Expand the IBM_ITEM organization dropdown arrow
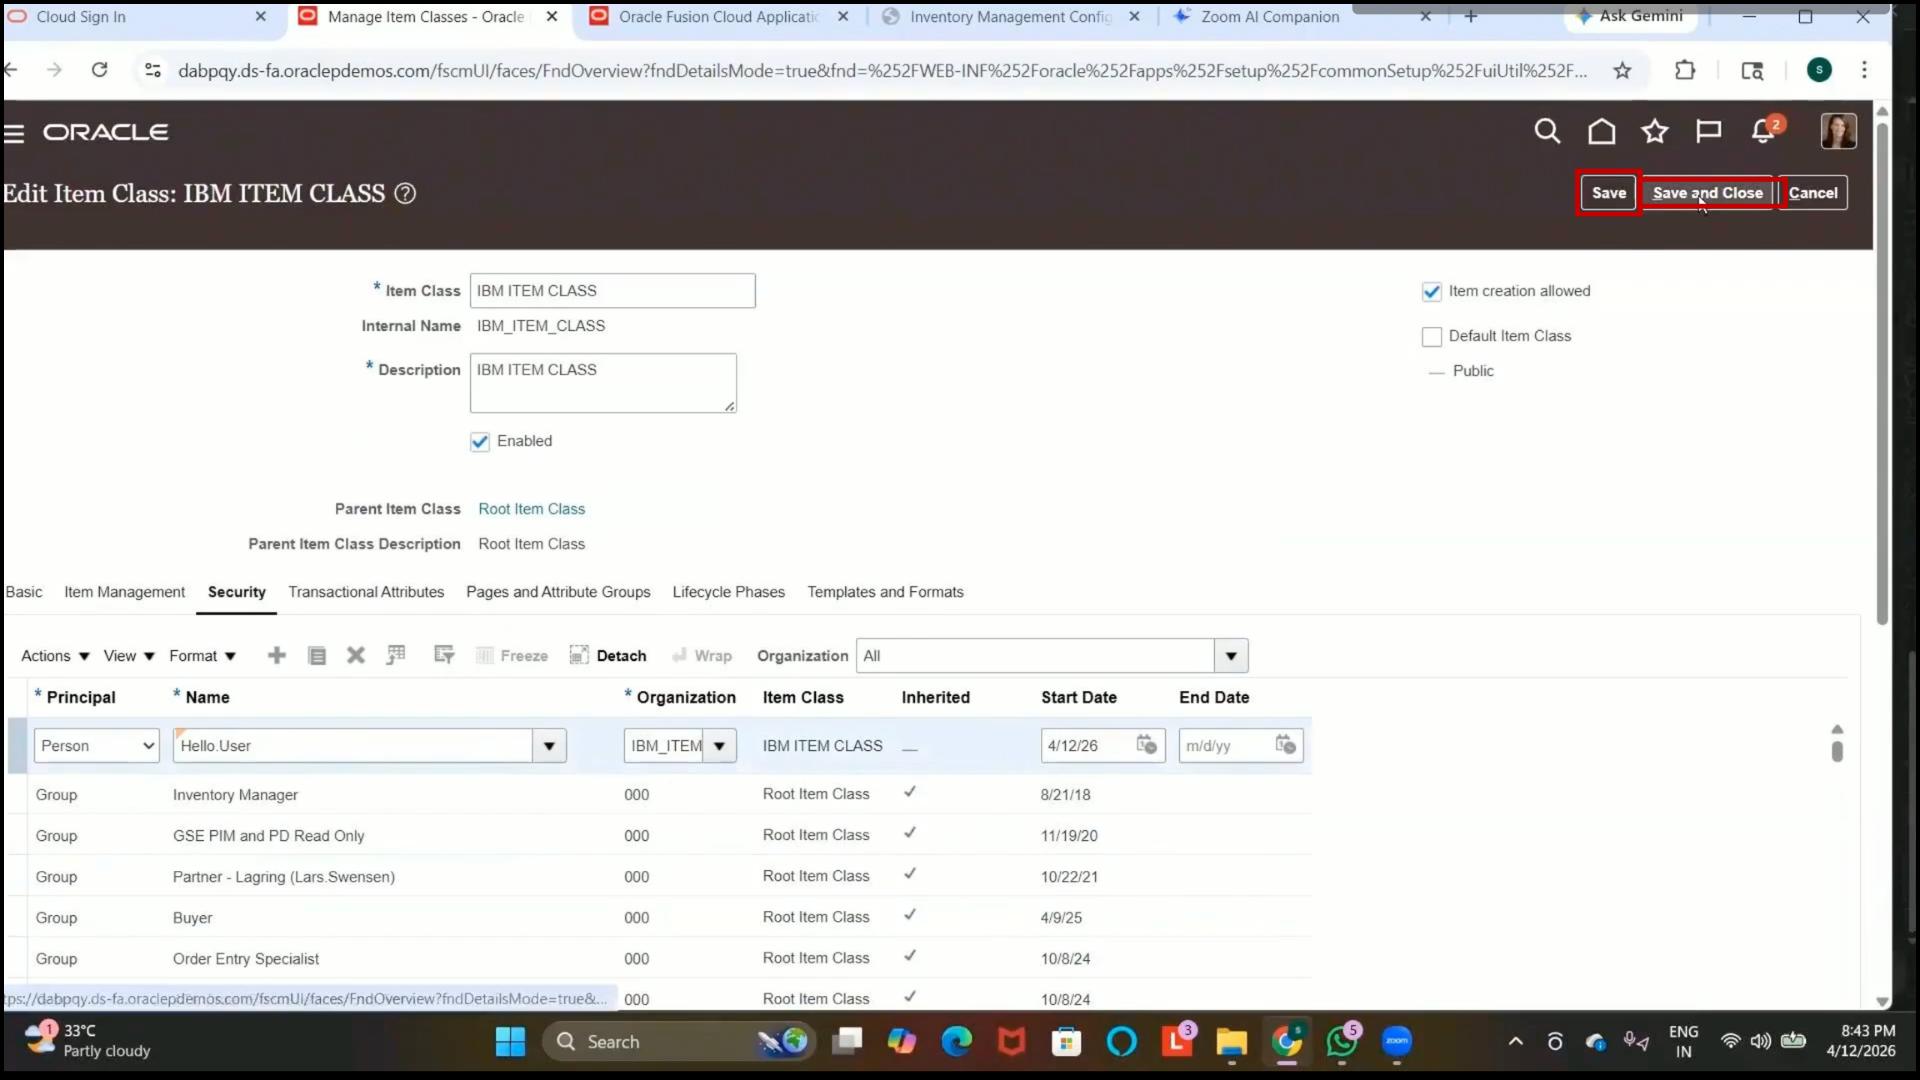 coord(719,746)
